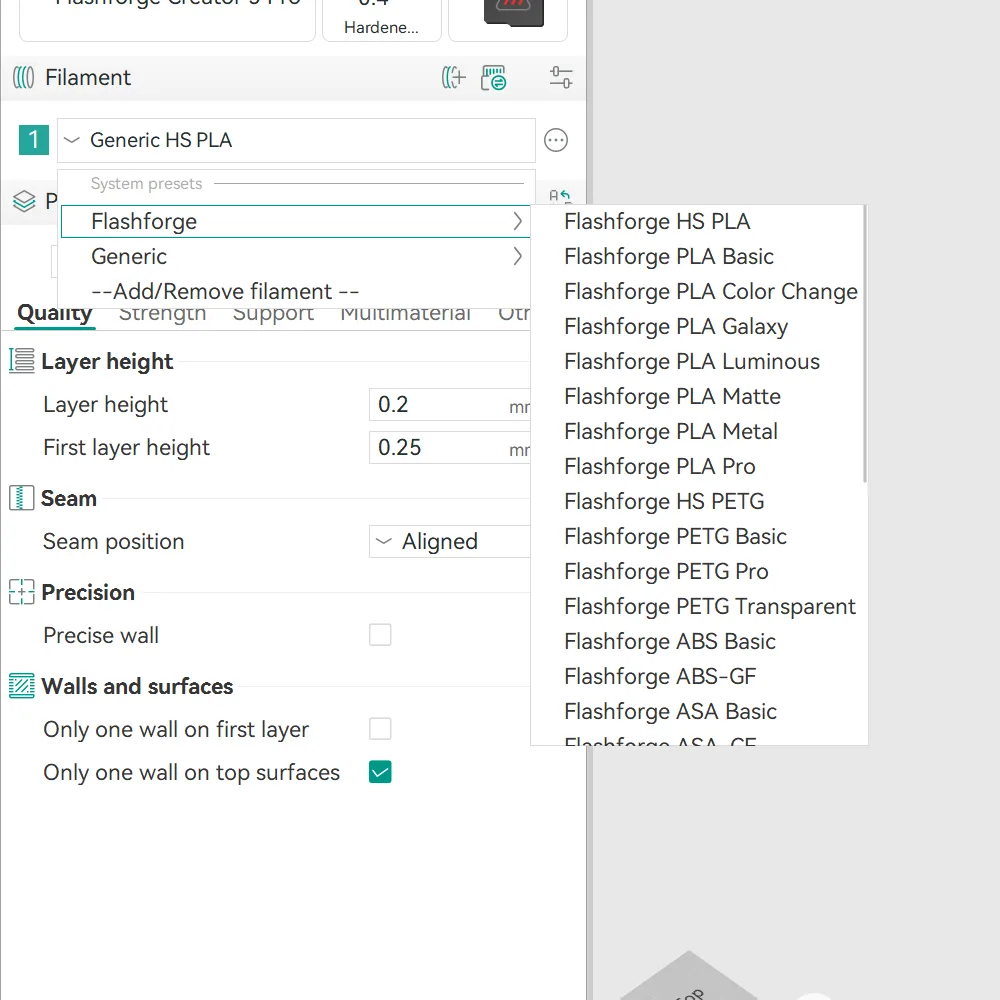
Task: Select Flashforge PLA Basic preset
Action: 698,256
